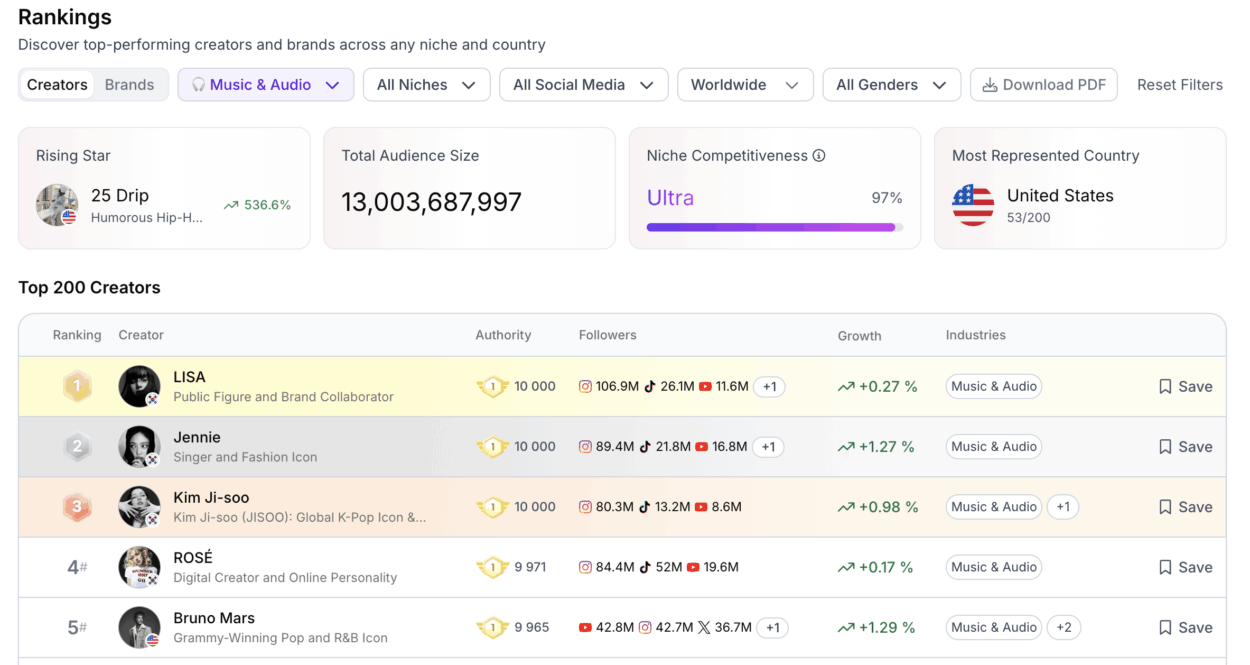Click the bookmark icon in LISA's row
Image resolution: width=1250 pixels, height=665 pixels.
pyautogui.click(x=1165, y=387)
